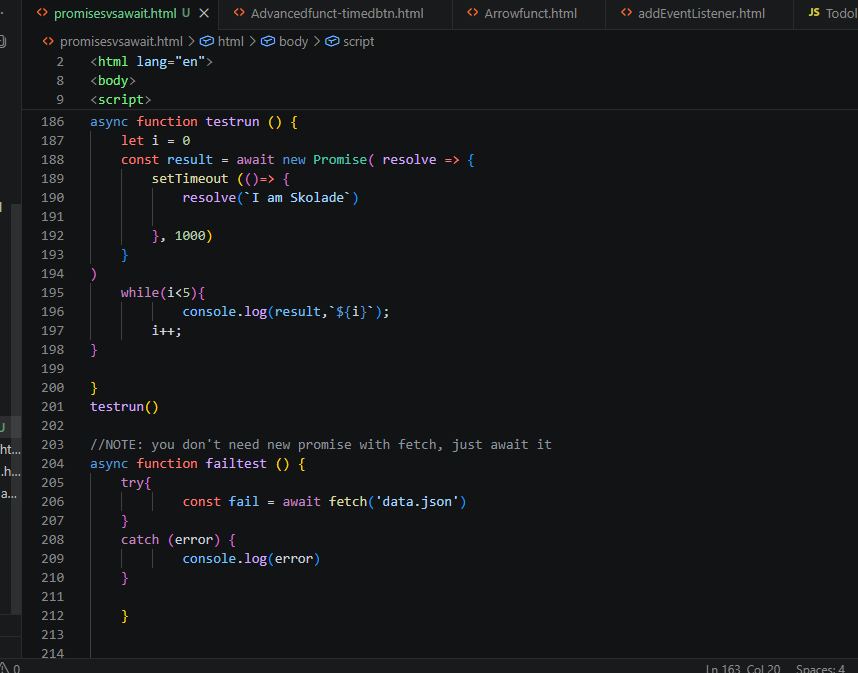Click the breadcrumb cube icon before script
This screenshot has width=858, height=673.
tap(332, 42)
